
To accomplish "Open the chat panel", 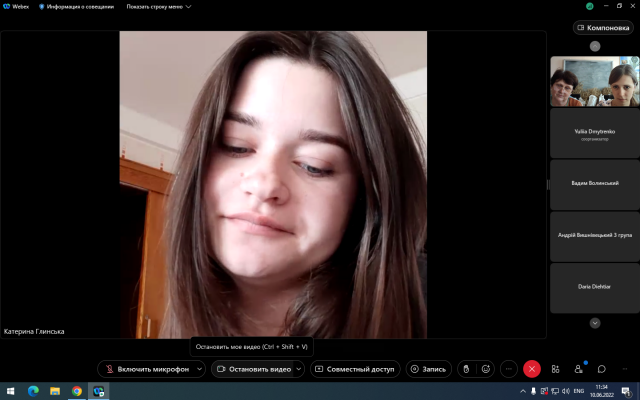I will point(600,369).
